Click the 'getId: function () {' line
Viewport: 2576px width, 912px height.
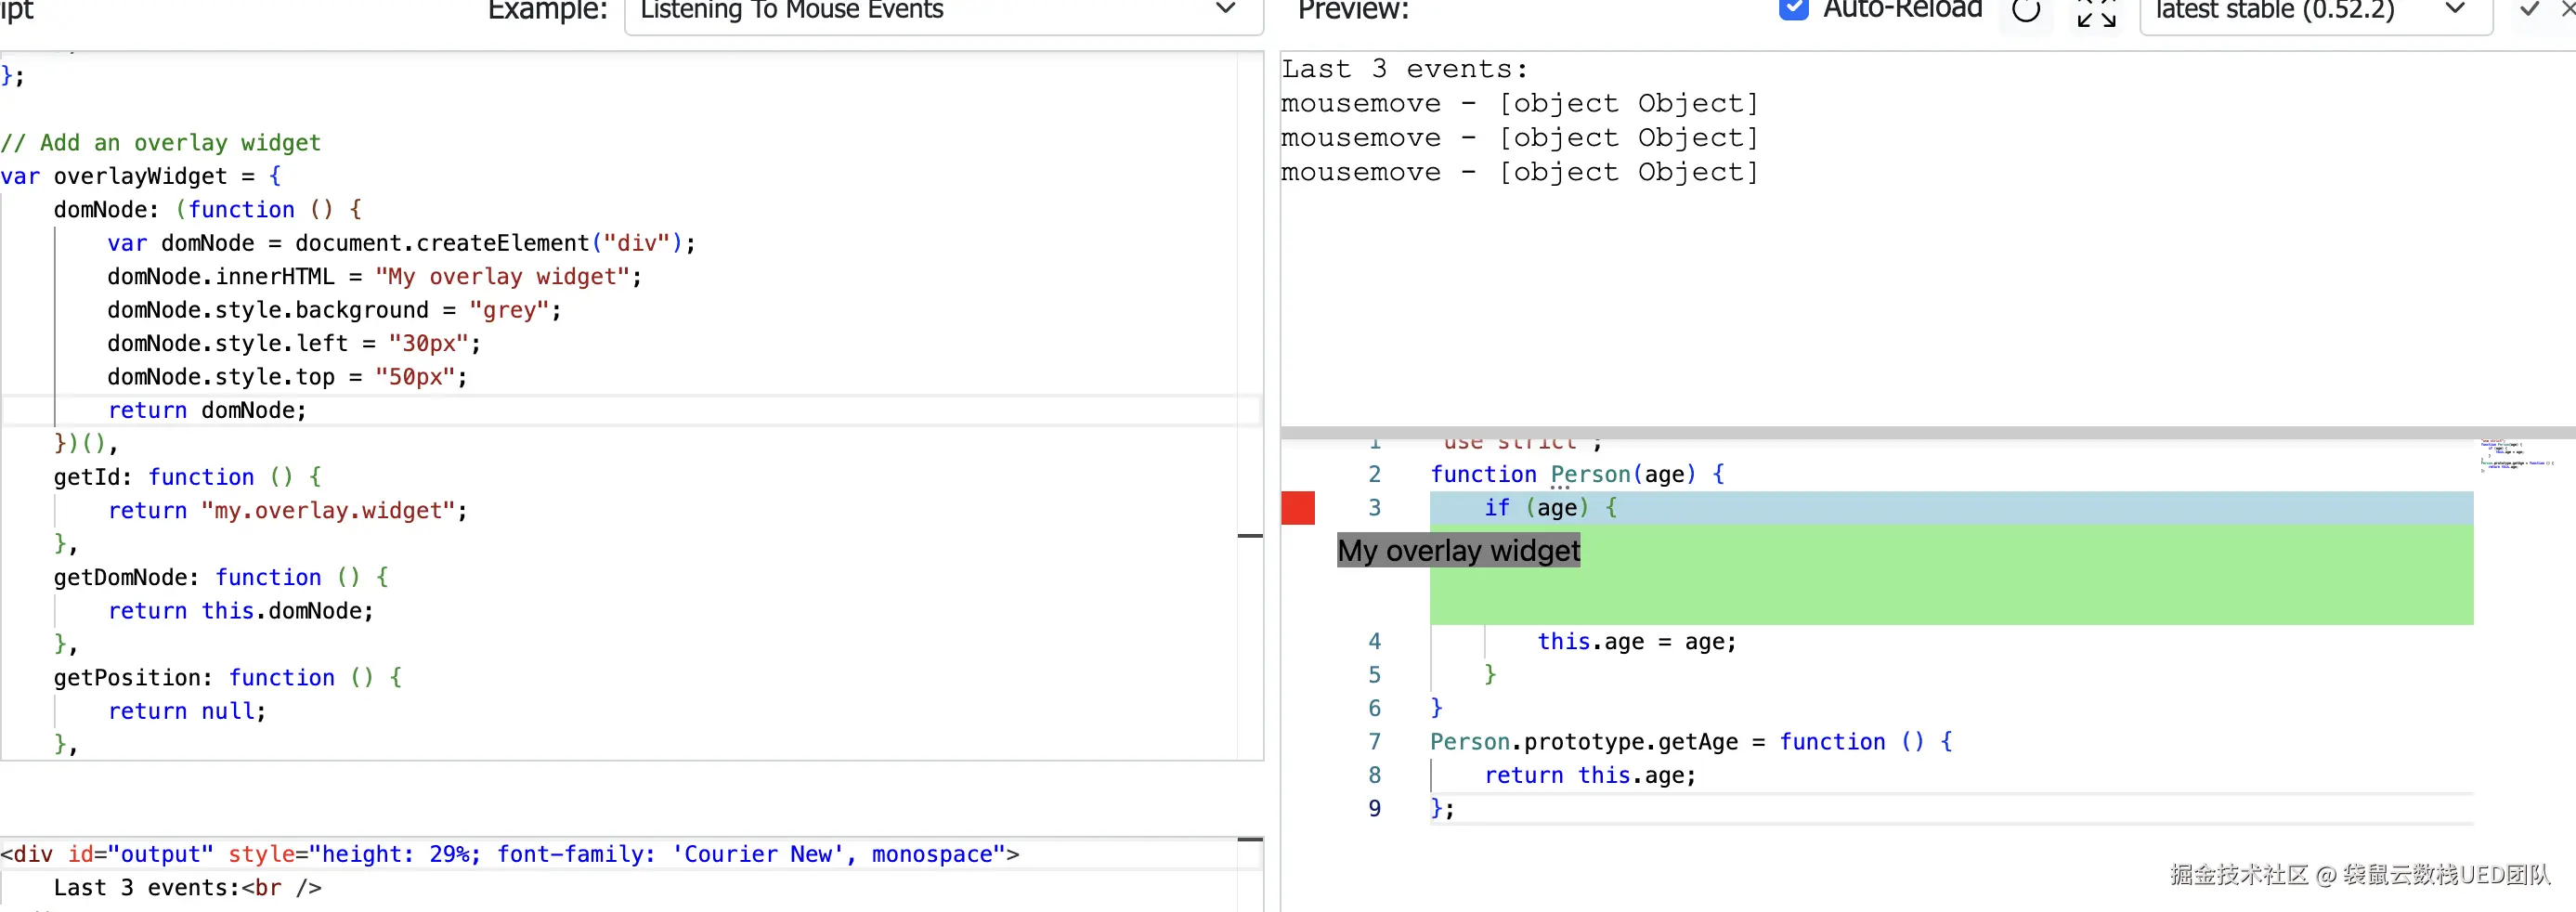pos(188,477)
